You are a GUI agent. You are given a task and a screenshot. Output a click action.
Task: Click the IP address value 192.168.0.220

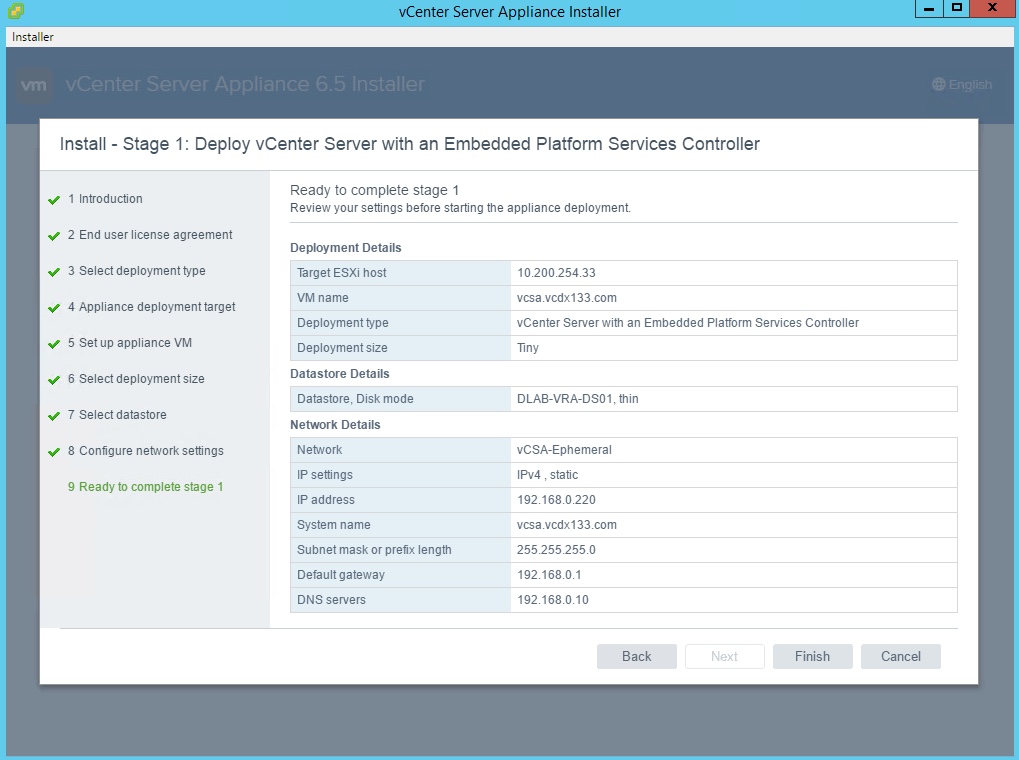[557, 500]
